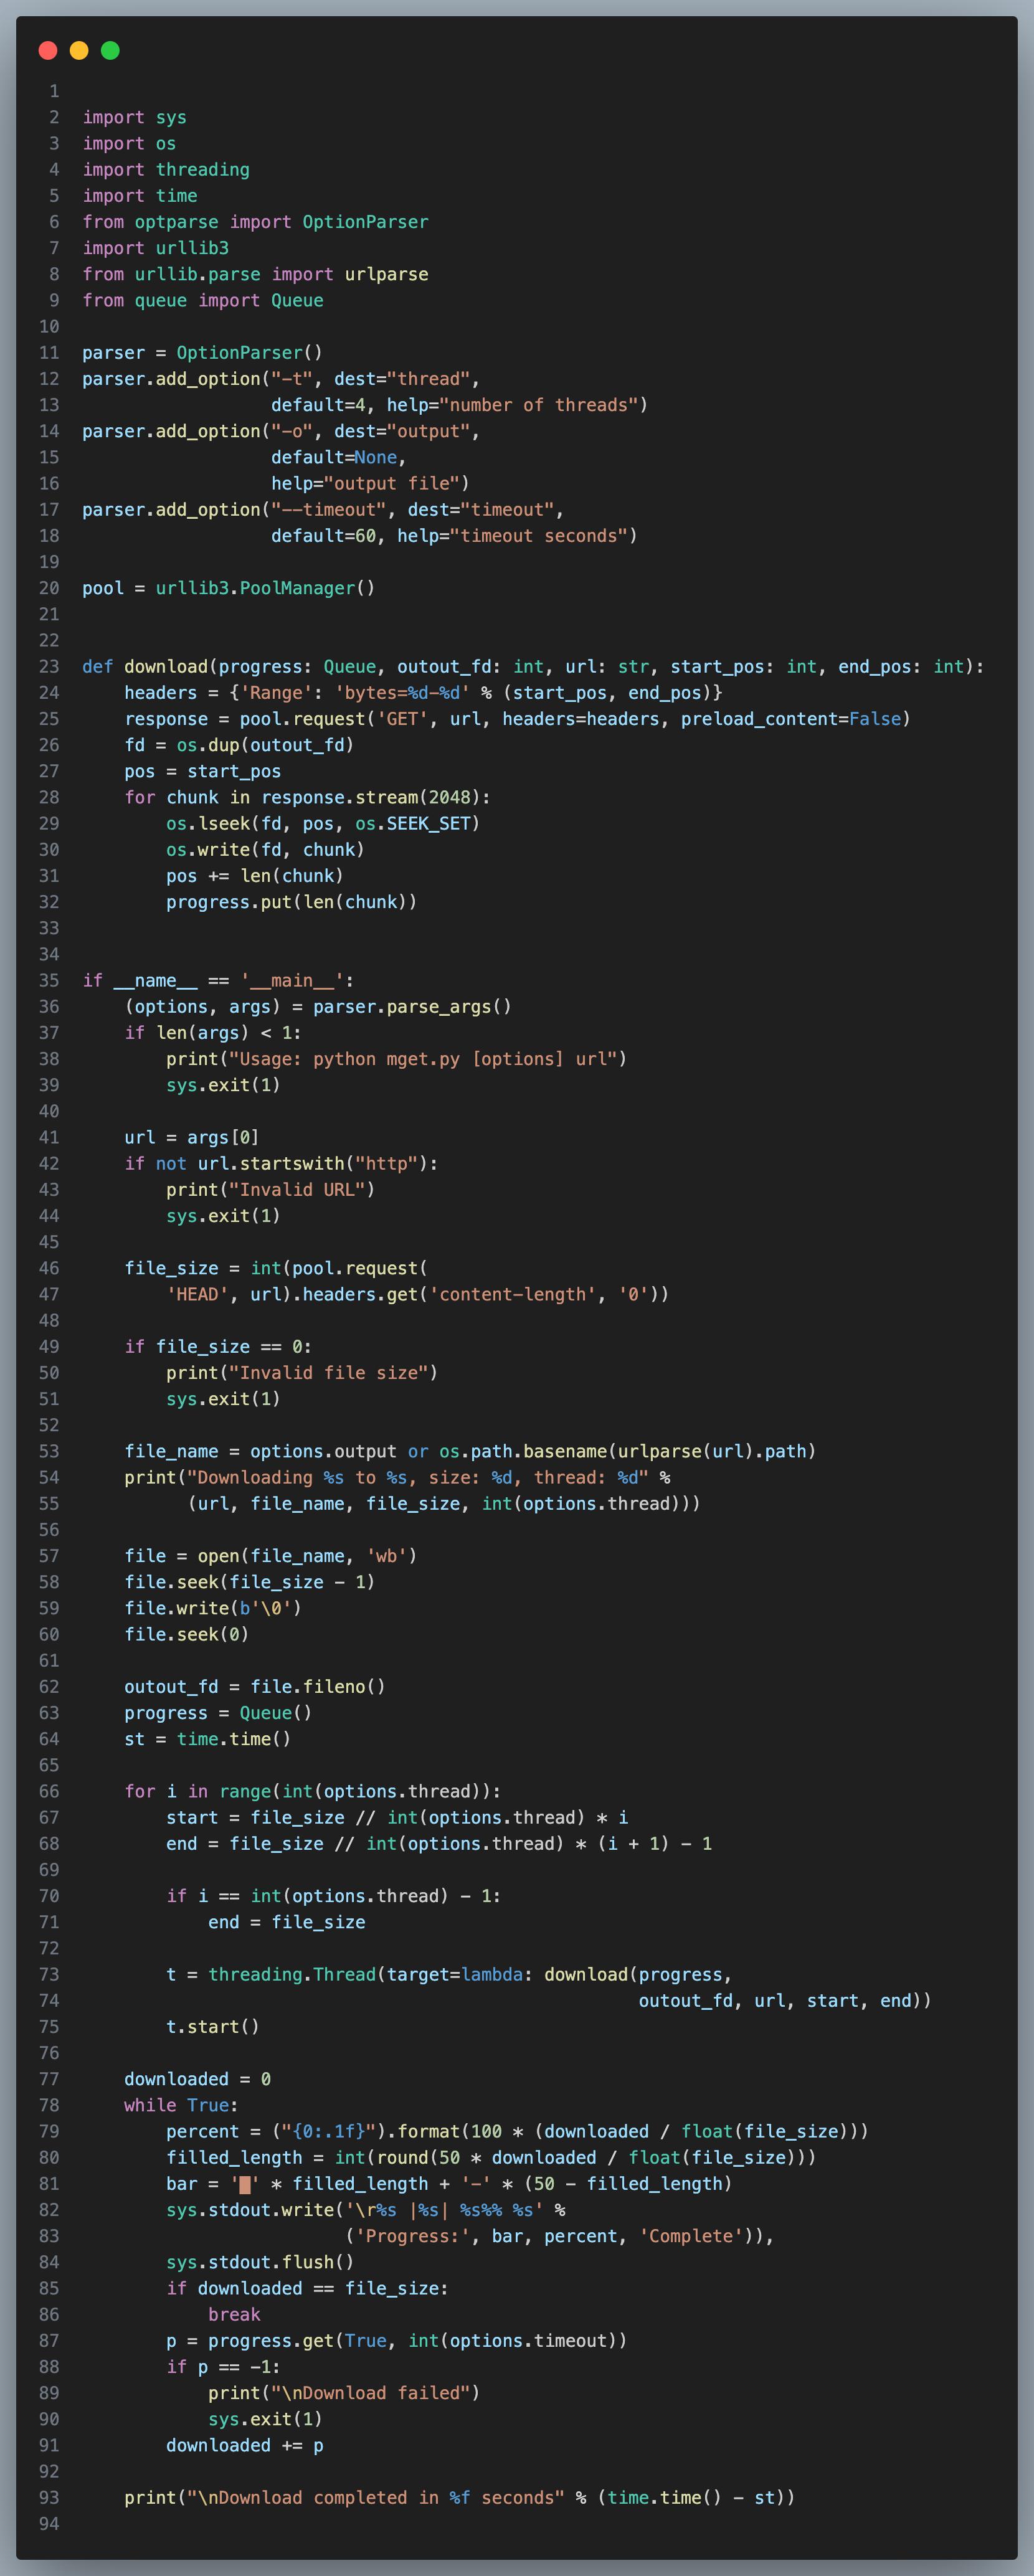Click 'file.seek(0)' on line 60

[x=186, y=1634]
